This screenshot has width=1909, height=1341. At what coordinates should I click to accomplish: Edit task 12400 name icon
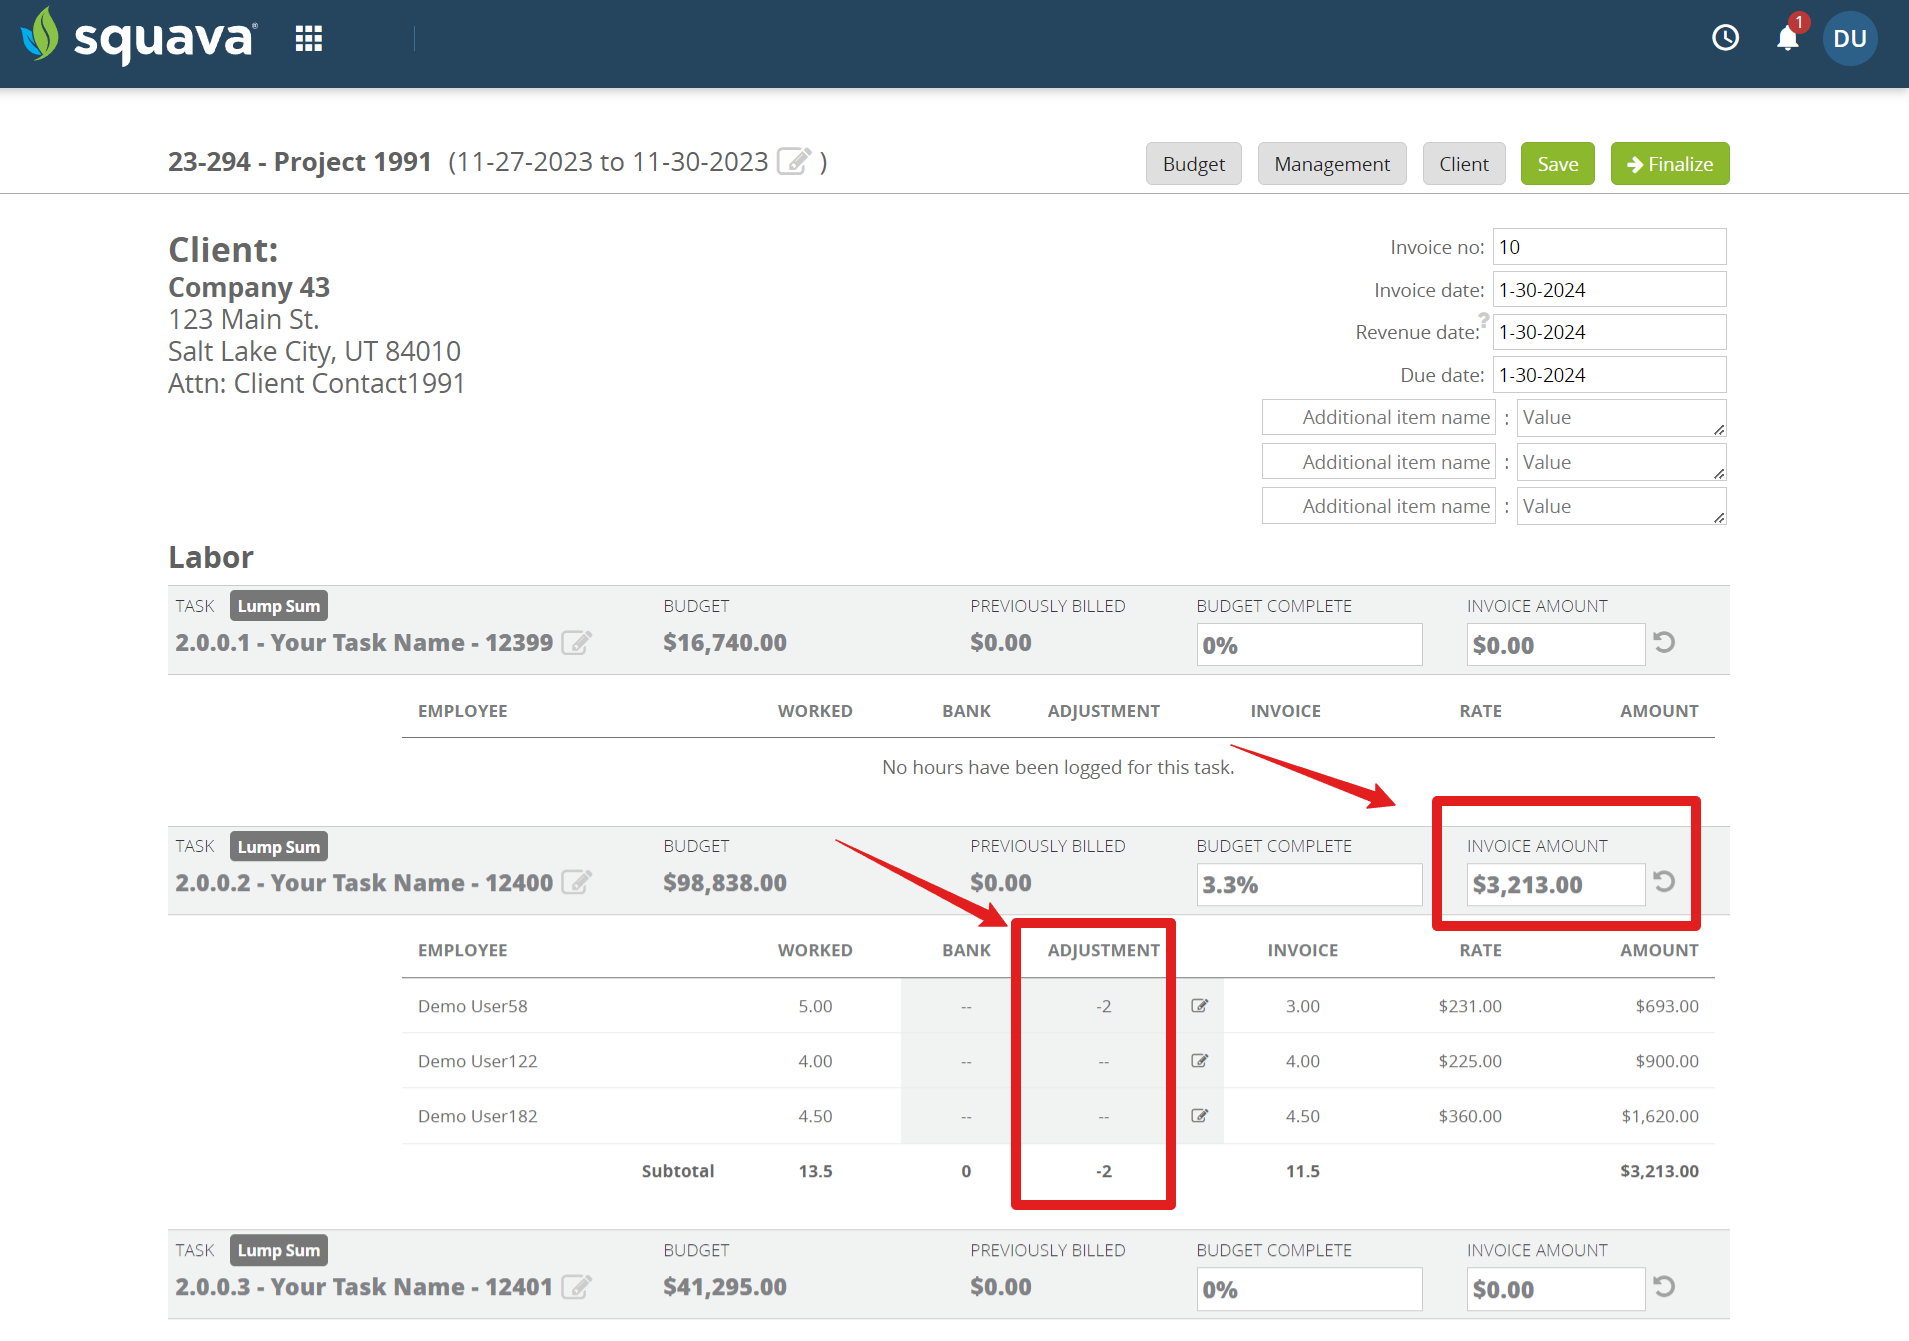[576, 882]
